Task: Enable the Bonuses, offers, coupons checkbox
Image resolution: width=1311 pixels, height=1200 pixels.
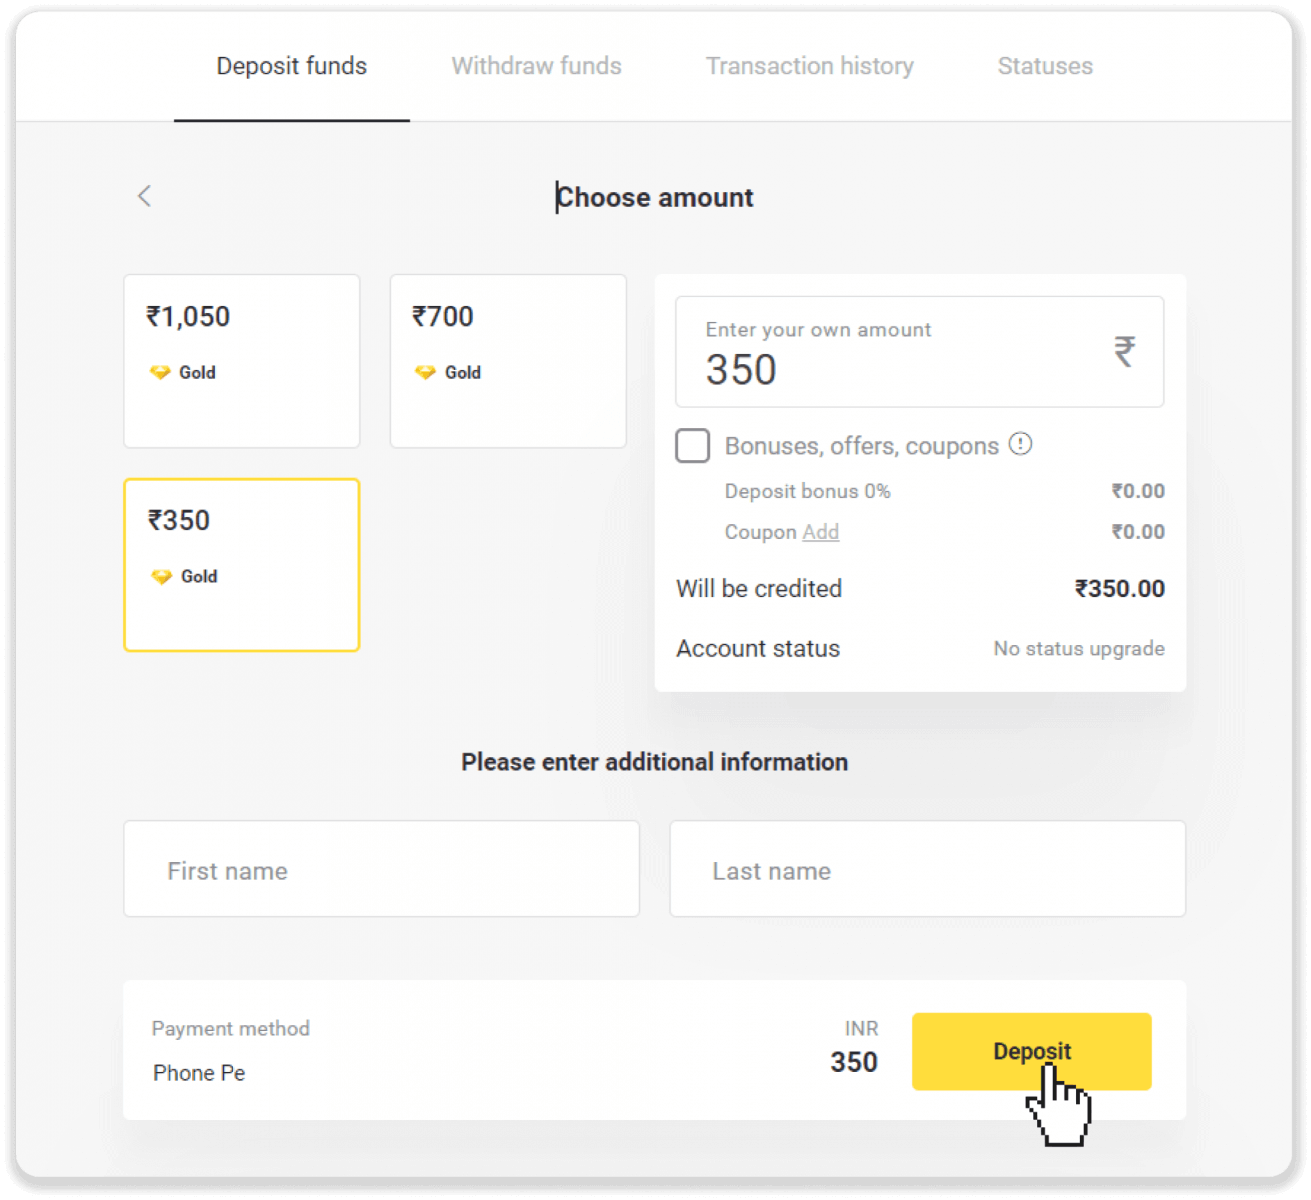Action: 693,446
